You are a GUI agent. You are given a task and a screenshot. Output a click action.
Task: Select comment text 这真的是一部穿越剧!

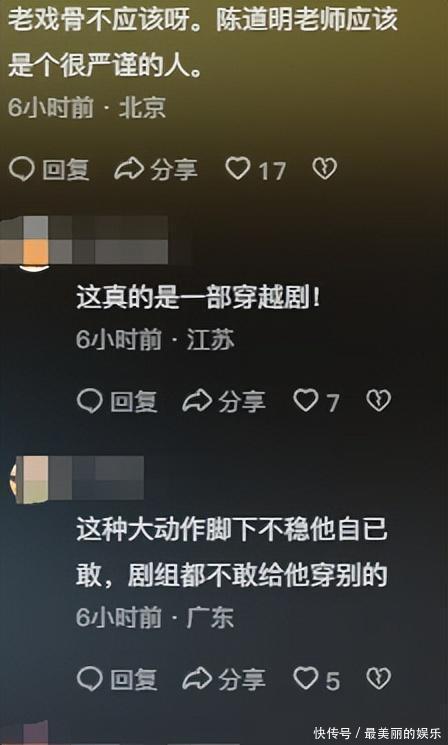click(198, 300)
